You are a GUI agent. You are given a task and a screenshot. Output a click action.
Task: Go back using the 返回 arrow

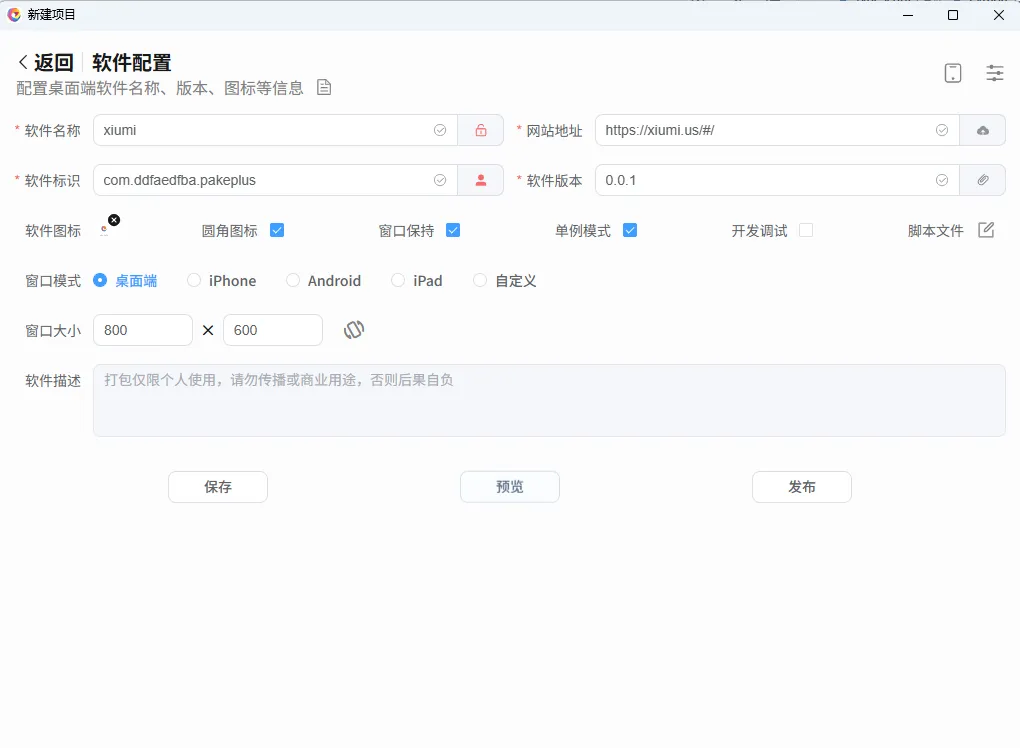(23, 62)
